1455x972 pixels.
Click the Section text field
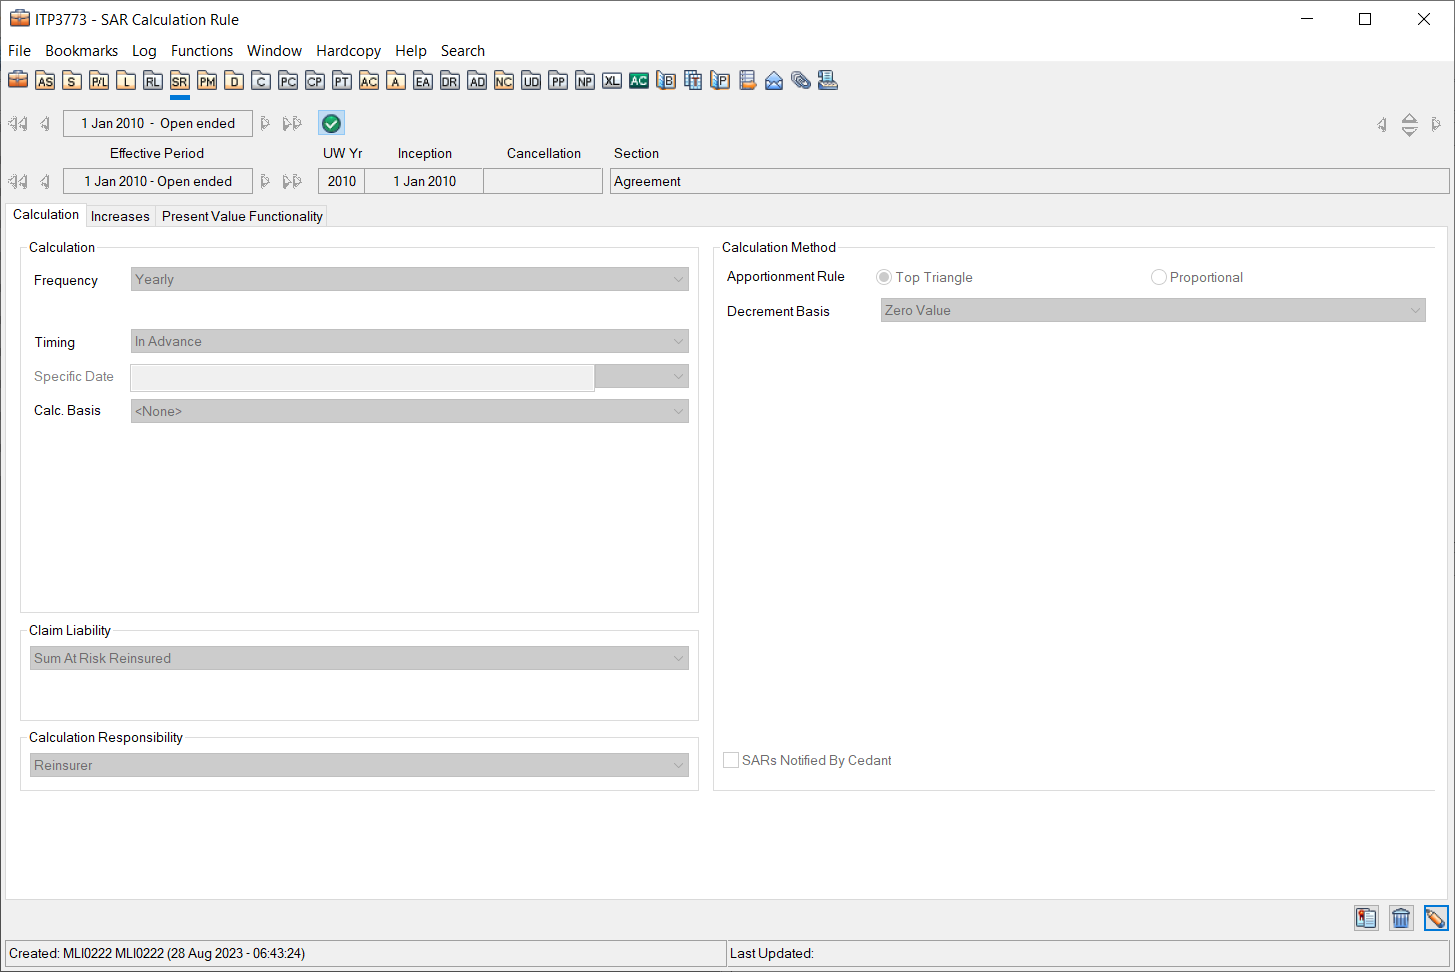pyautogui.click(x=1028, y=181)
